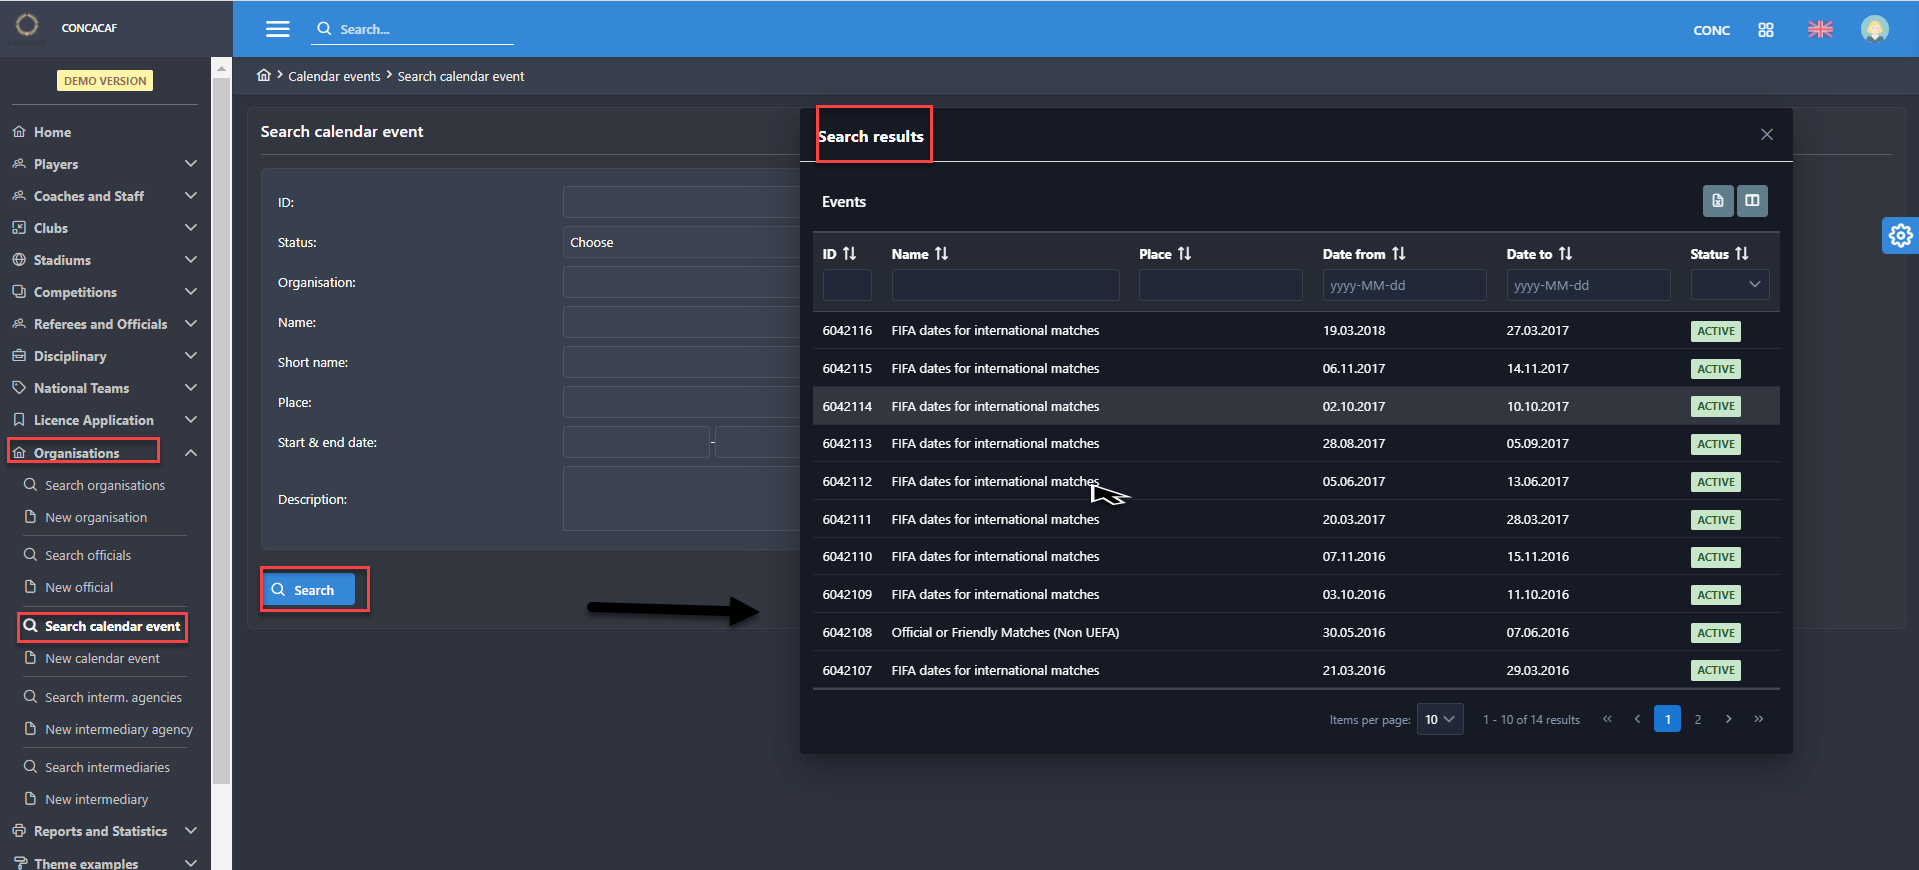1919x870 pixels.
Task: Click the export file icon in Events
Action: (x=1717, y=201)
